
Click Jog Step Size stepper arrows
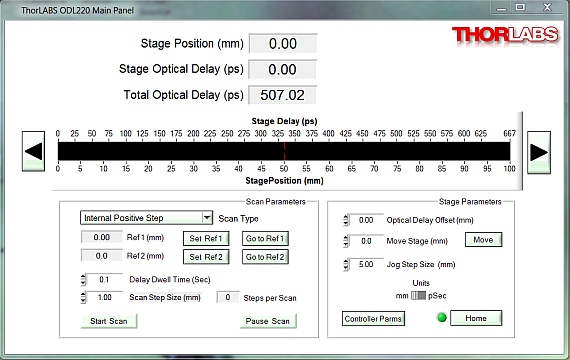[x=346, y=264]
